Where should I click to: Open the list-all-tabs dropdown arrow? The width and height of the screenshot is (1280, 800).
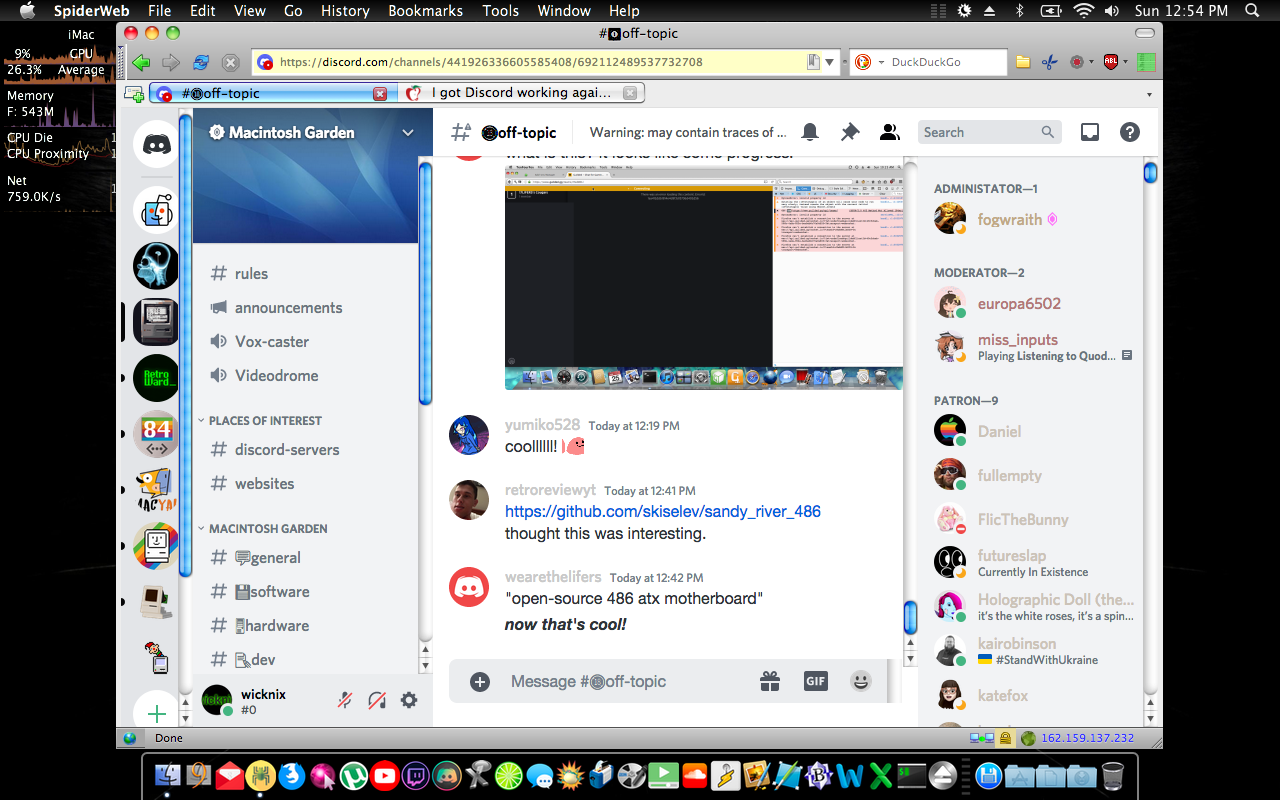[x=1149, y=94]
